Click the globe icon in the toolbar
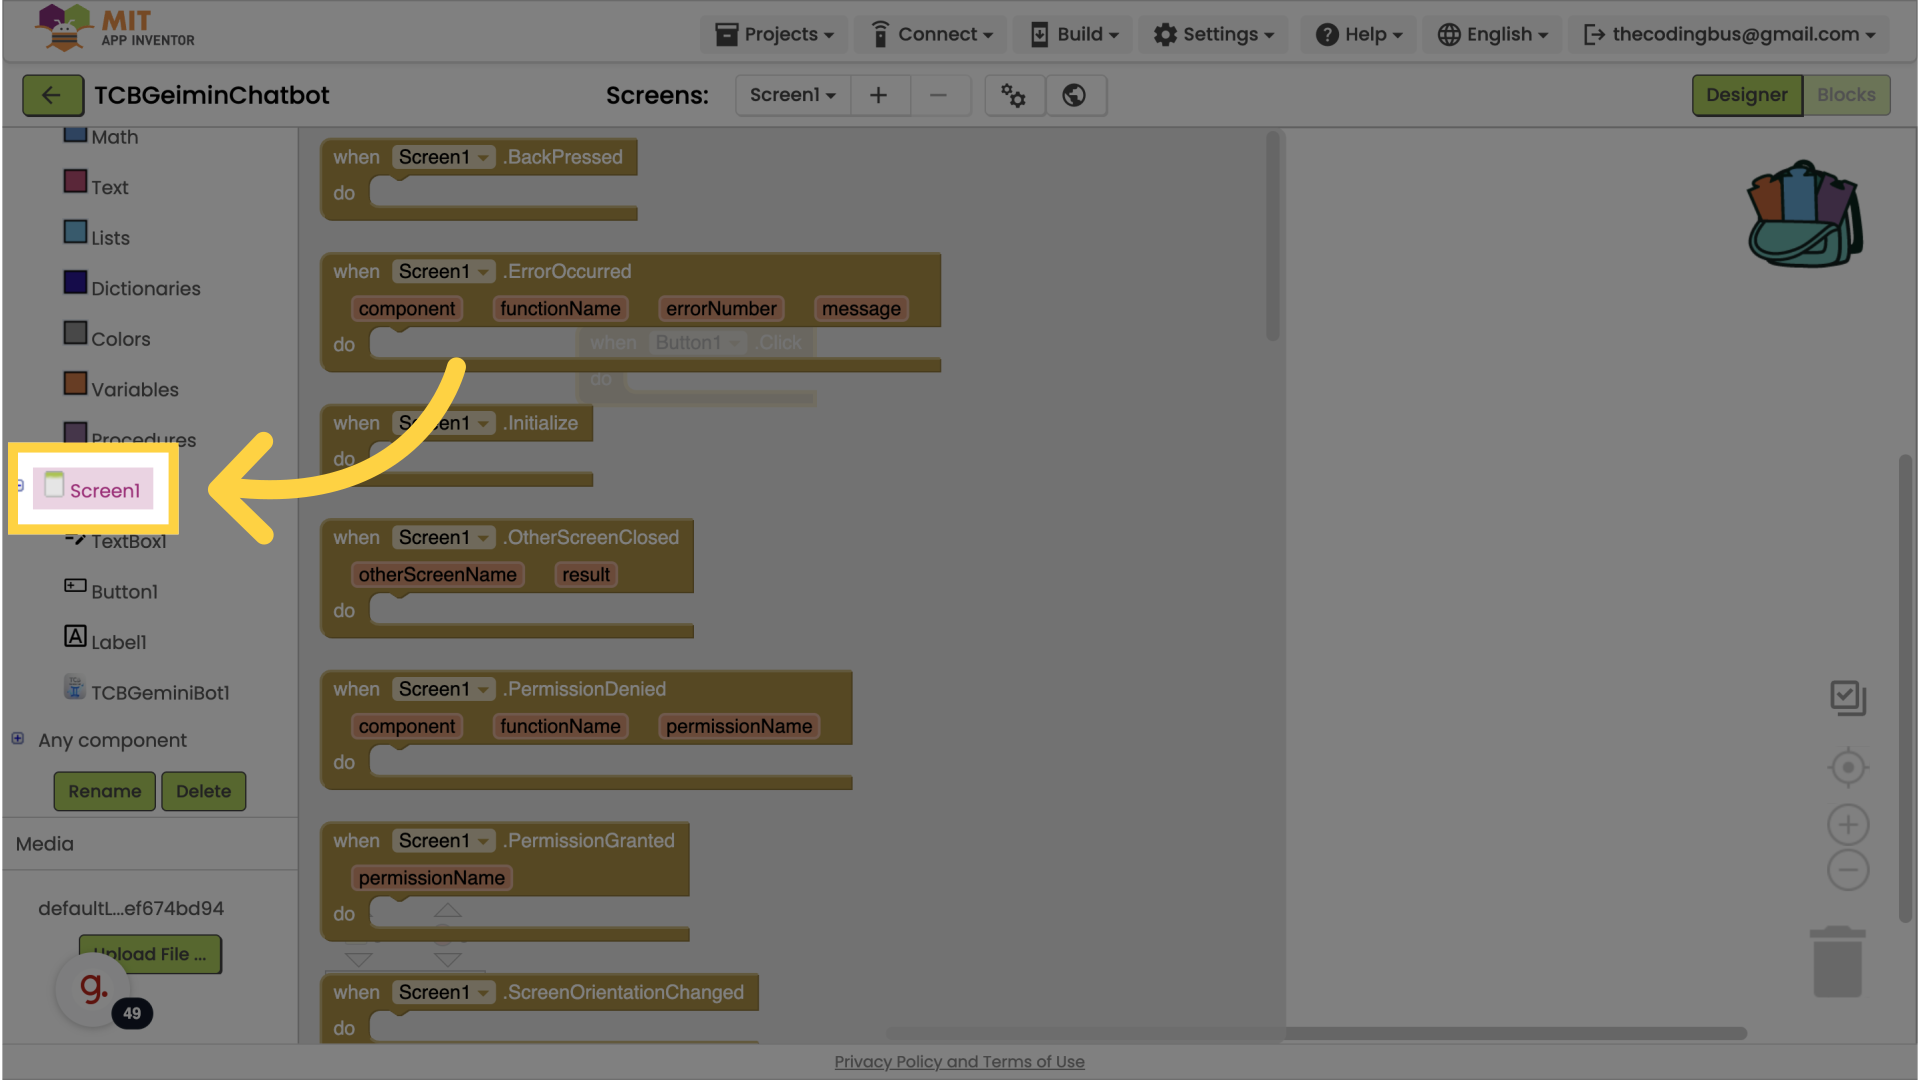This screenshot has height=1080, width=1920. (x=1074, y=95)
